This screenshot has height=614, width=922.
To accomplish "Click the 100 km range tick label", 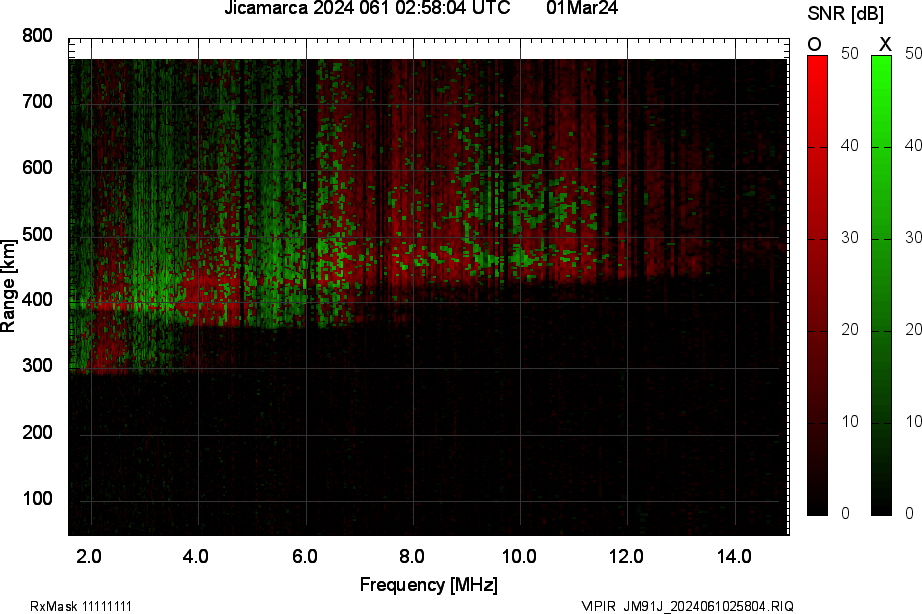I will tap(37, 499).
